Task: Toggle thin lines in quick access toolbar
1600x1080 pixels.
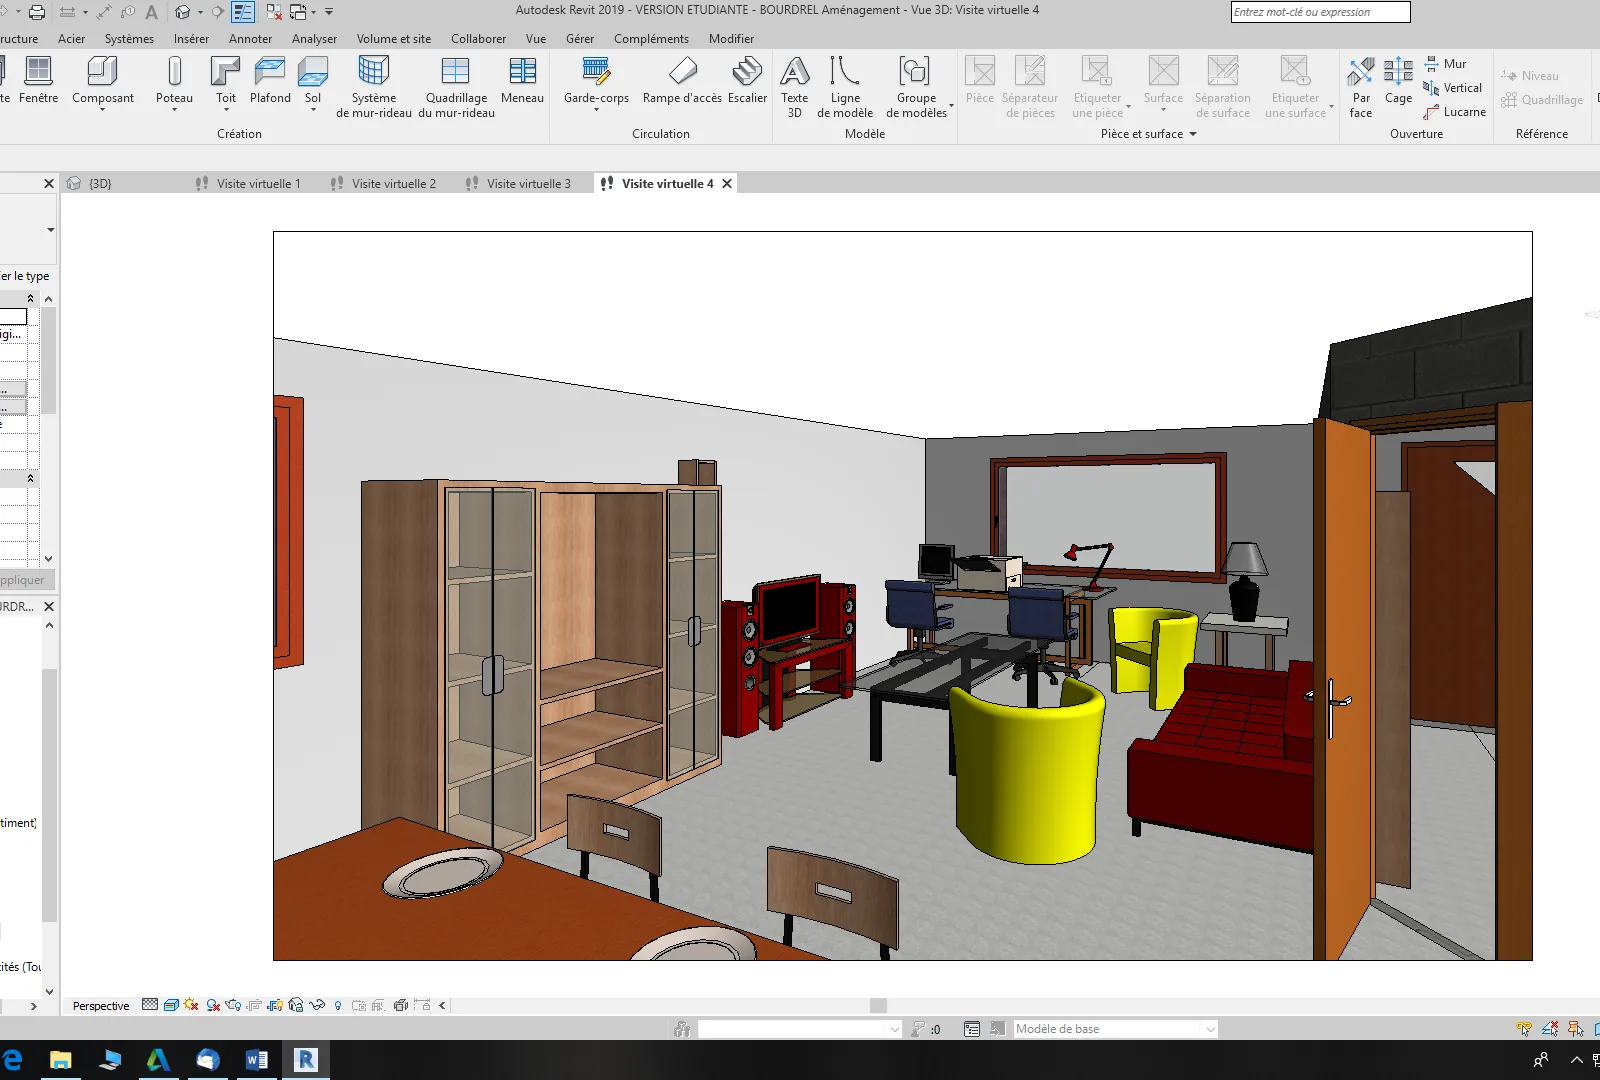Action: coord(243,12)
